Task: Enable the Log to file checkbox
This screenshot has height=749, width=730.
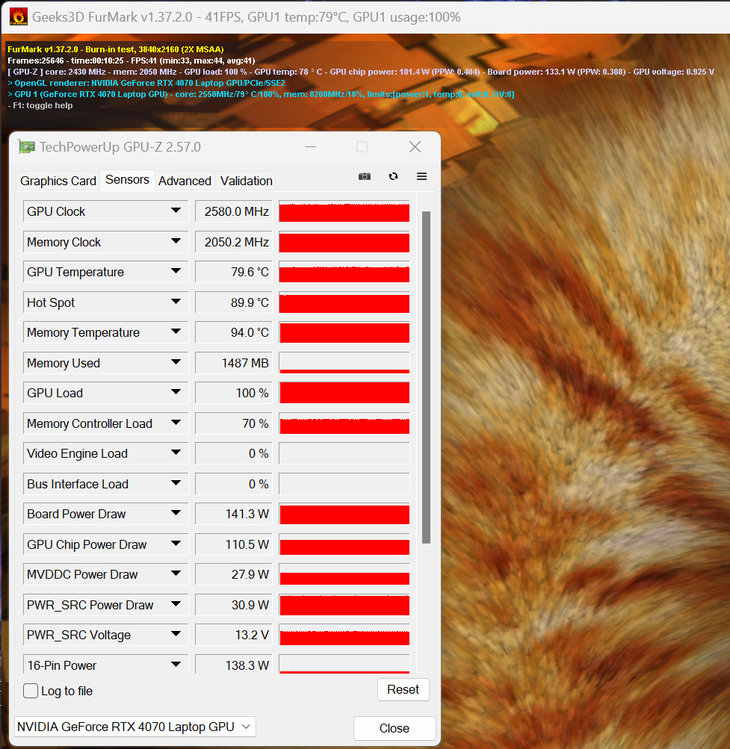Action: 31,691
